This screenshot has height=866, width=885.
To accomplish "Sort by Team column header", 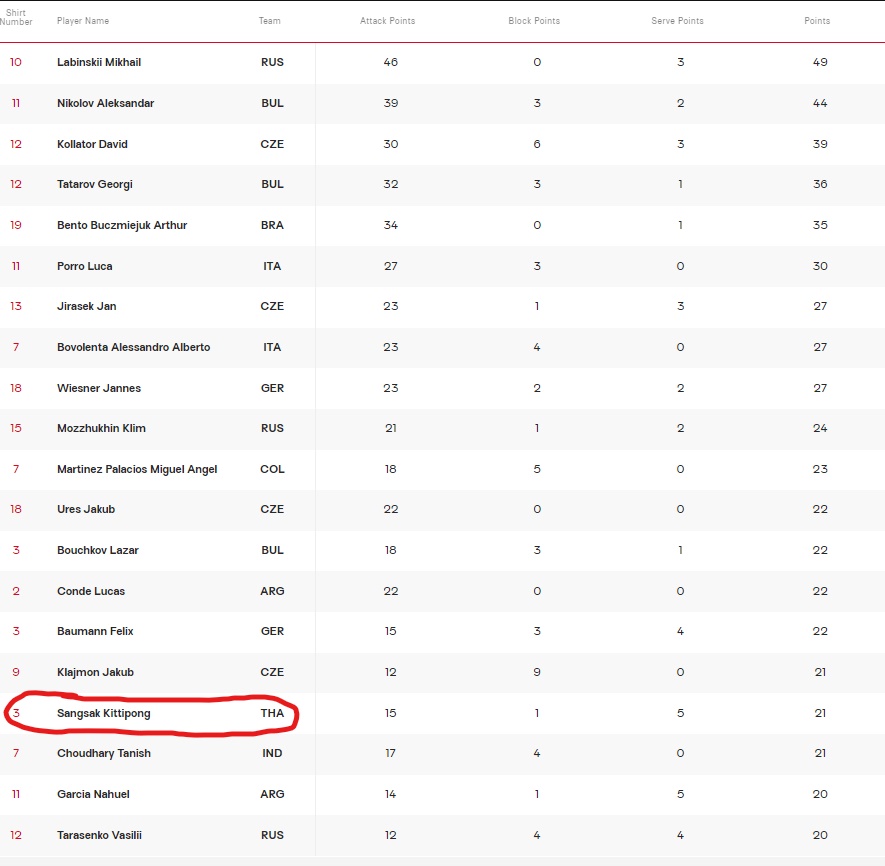I will point(270,21).
